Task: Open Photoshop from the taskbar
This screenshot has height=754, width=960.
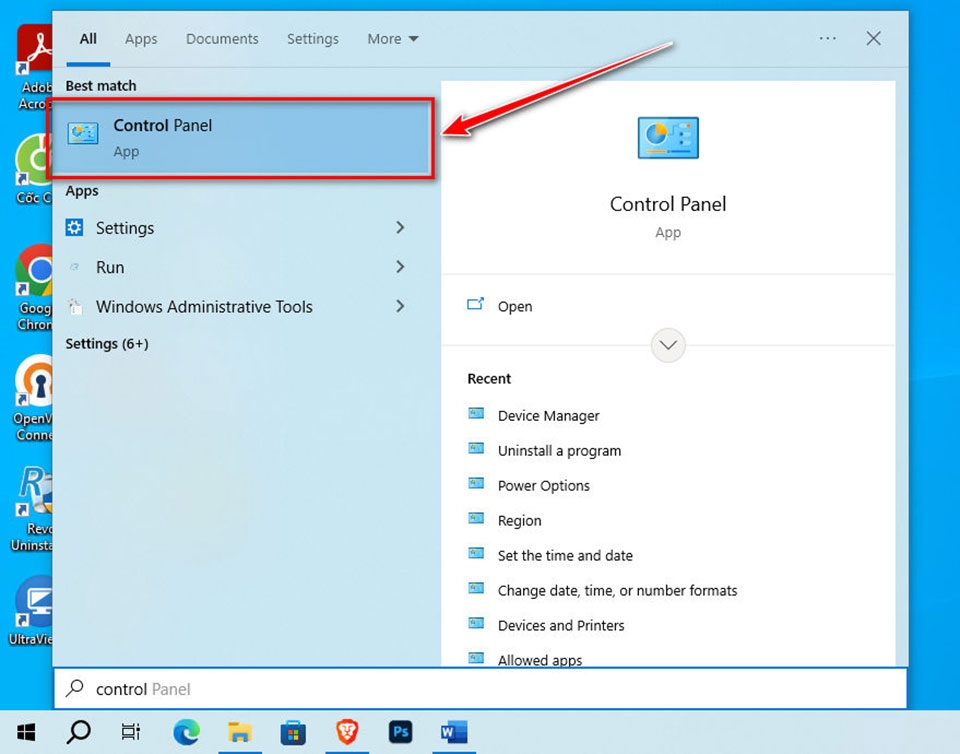Action: tap(400, 732)
